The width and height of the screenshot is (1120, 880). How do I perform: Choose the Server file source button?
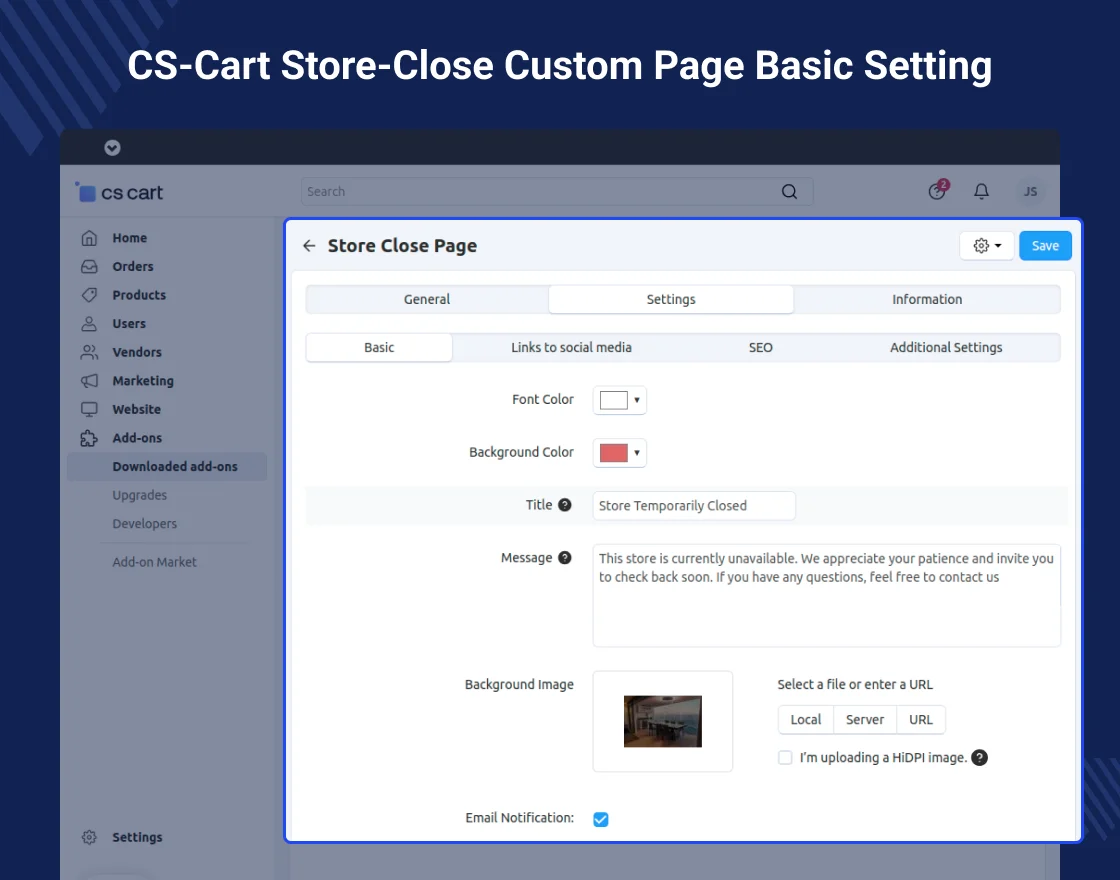(865, 720)
